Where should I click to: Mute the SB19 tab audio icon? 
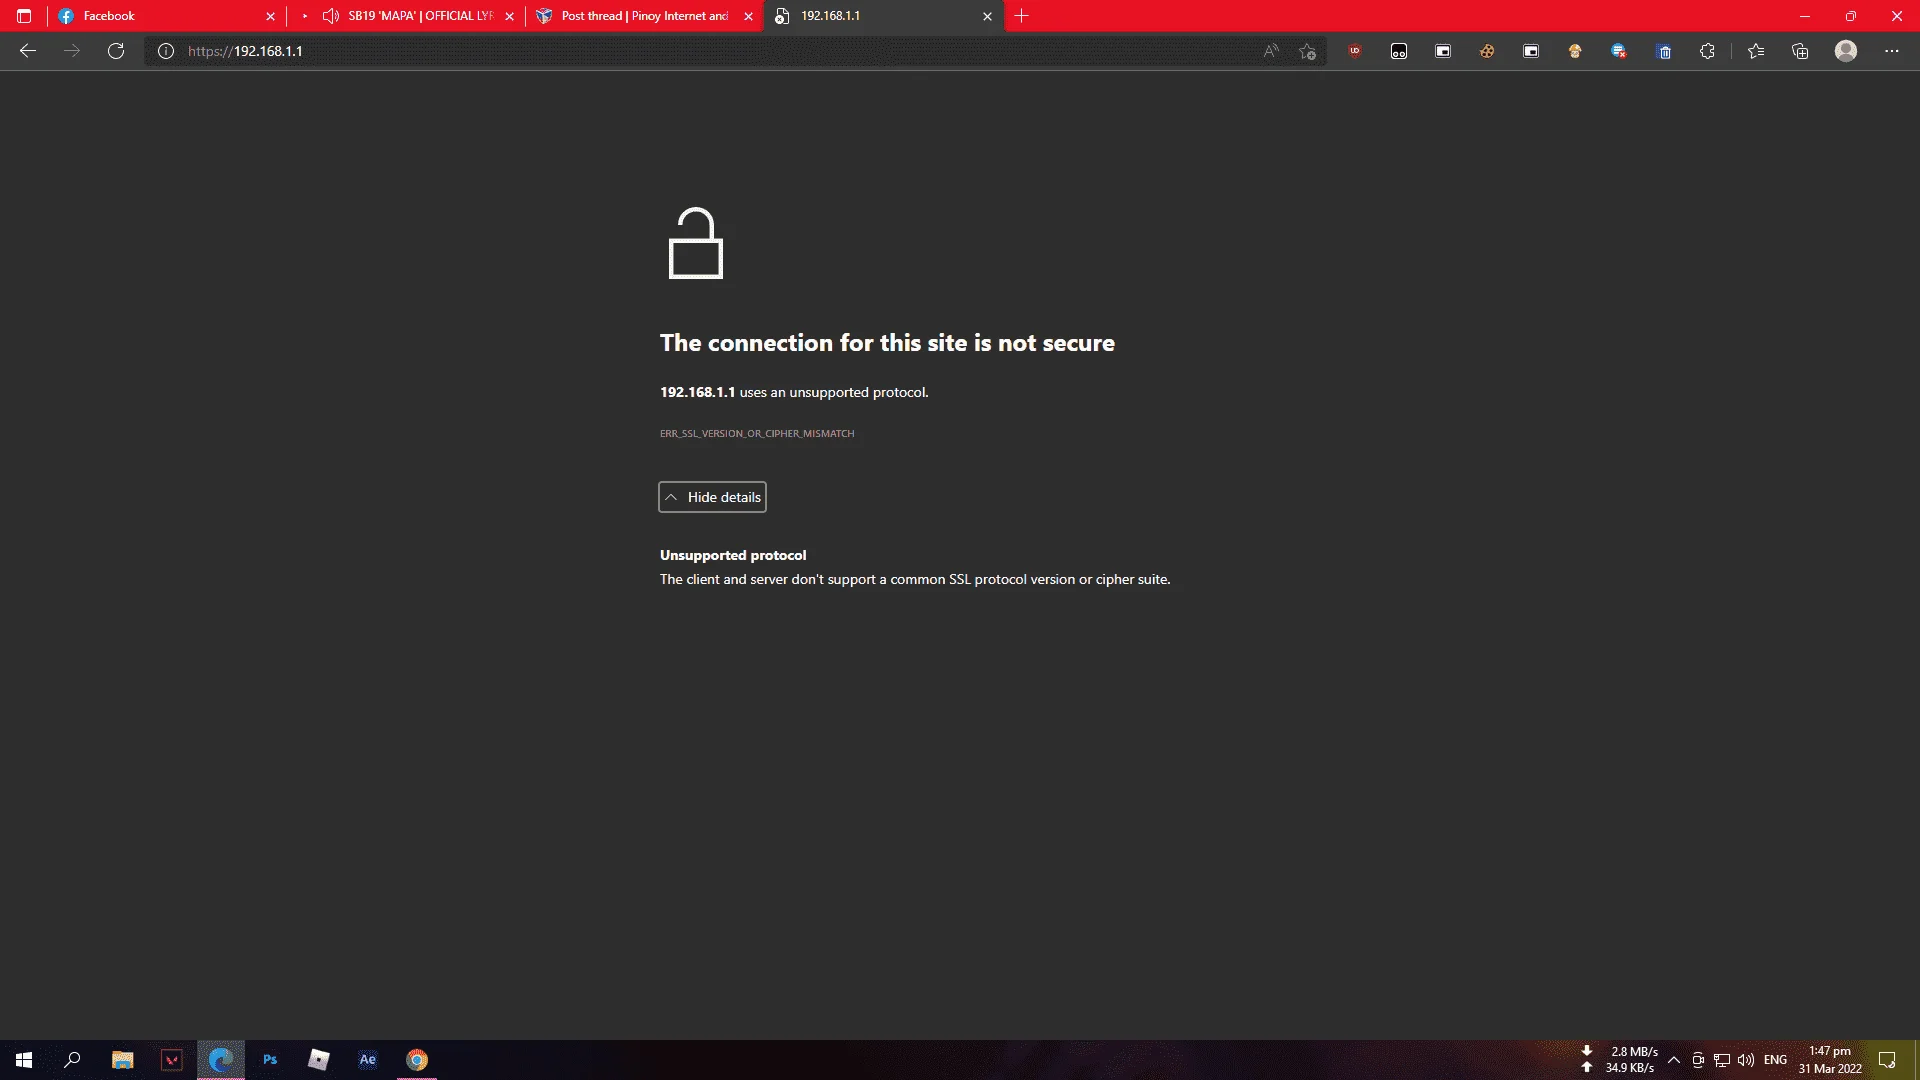point(331,16)
